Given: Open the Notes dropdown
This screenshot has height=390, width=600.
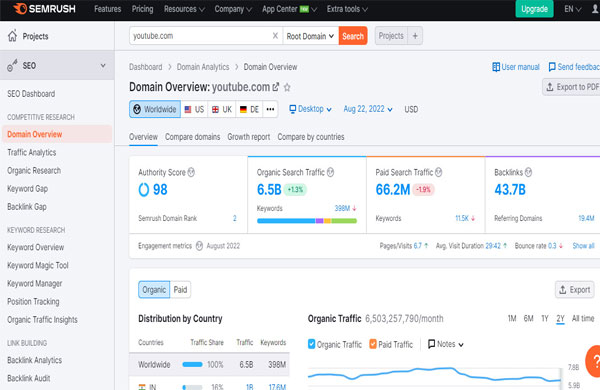Looking at the screenshot, I should tap(446, 344).
